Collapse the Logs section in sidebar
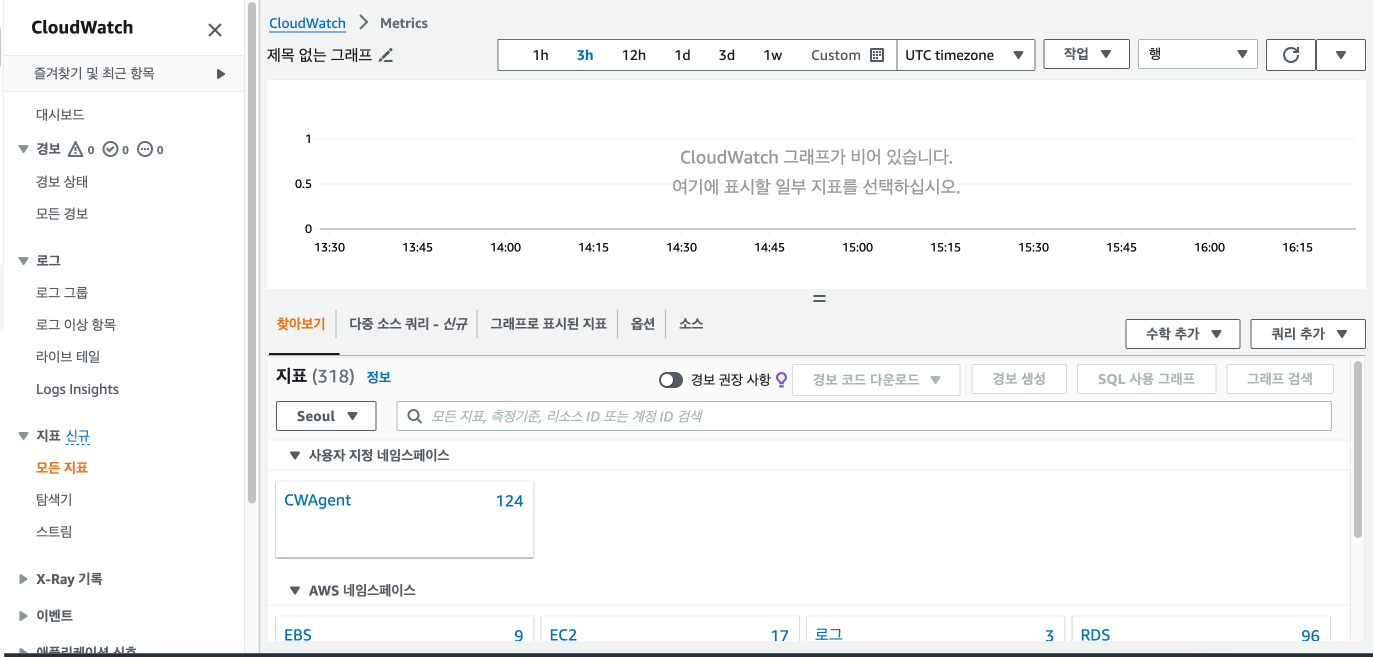Image resolution: width=1373 pixels, height=657 pixels. (x=24, y=261)
